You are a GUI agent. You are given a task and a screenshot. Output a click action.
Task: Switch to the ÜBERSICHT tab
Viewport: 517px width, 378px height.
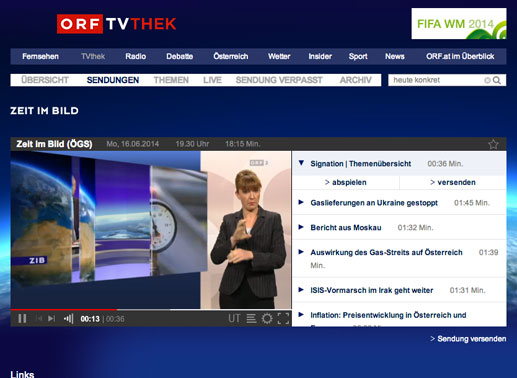[x=45, y=80]
